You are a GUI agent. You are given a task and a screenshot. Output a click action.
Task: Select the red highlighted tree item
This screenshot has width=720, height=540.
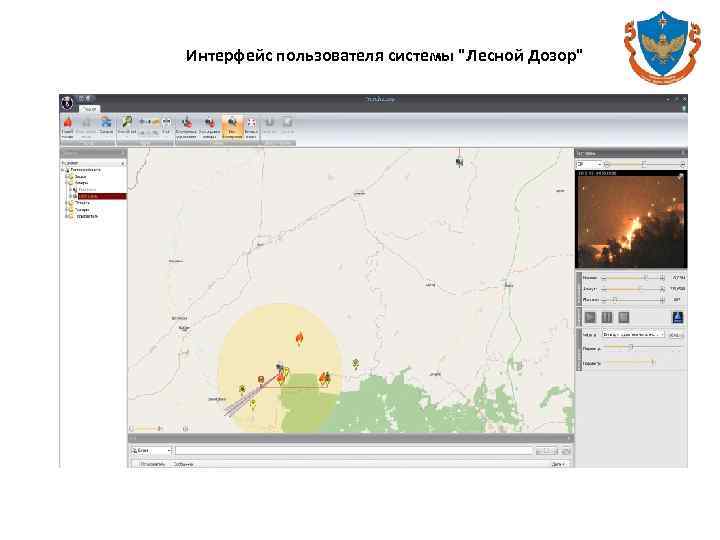[x=101, y=196]
